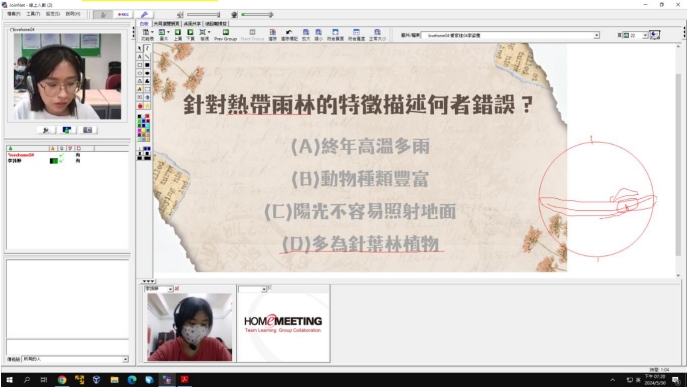The height and width of the screenshot is (387, 687).
Task: Toggle microphone button under presenter video
Action: [x=46, y=130]
